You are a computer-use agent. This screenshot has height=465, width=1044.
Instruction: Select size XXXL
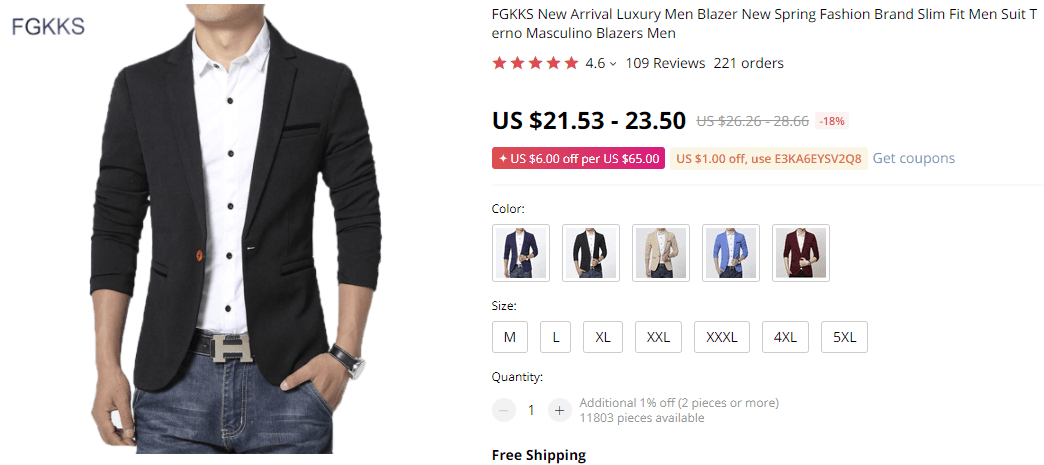click(x=722, y=337)
